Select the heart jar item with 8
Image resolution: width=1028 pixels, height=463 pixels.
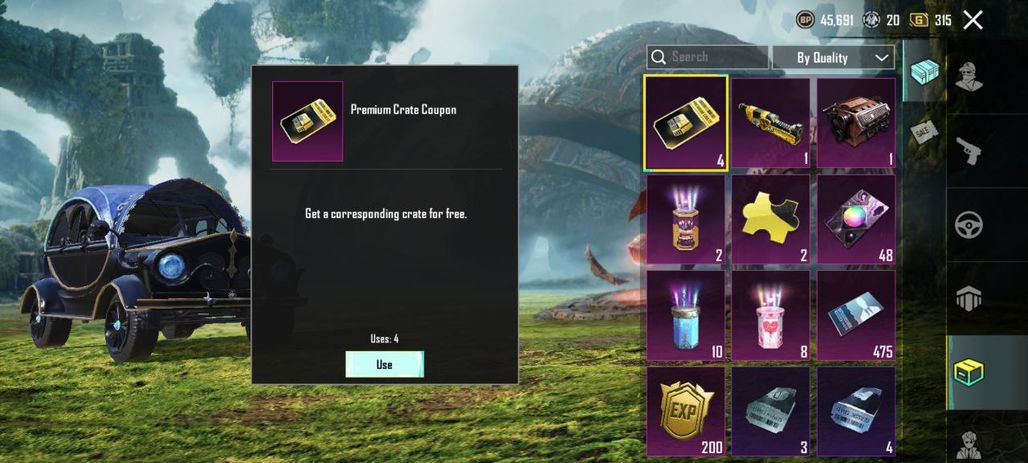click(771, 315)
